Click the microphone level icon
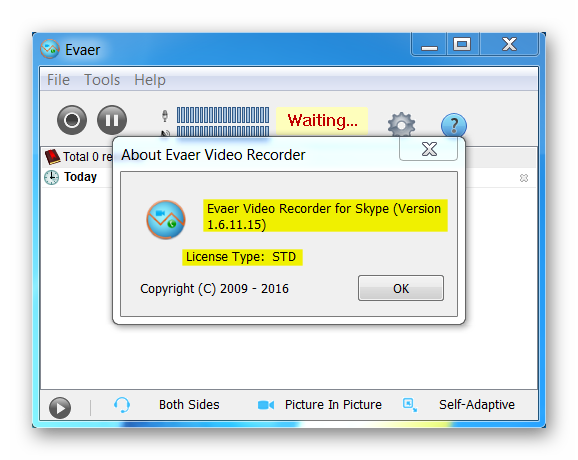This screenshot has height=460, width=578. 165,116
